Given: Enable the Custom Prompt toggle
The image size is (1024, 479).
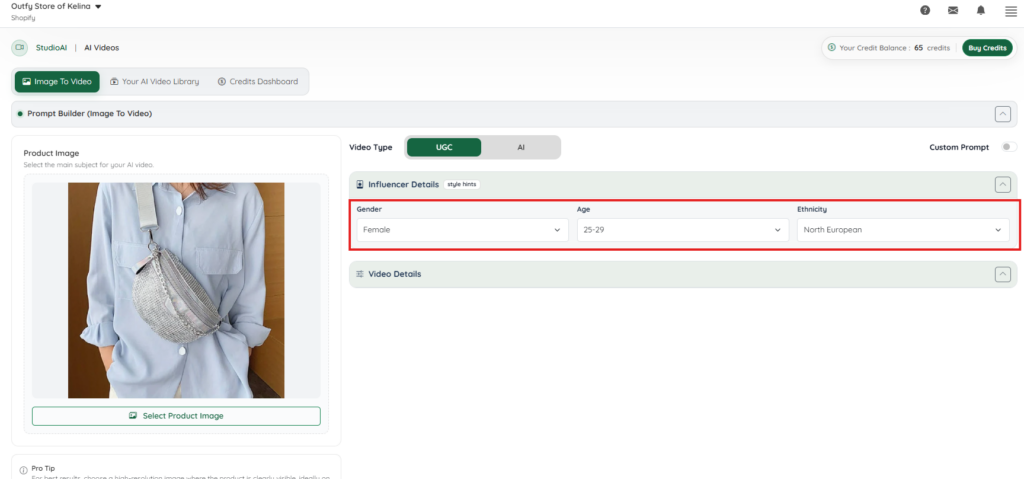Looking at the screenshot, I should tap(1008, 147).
